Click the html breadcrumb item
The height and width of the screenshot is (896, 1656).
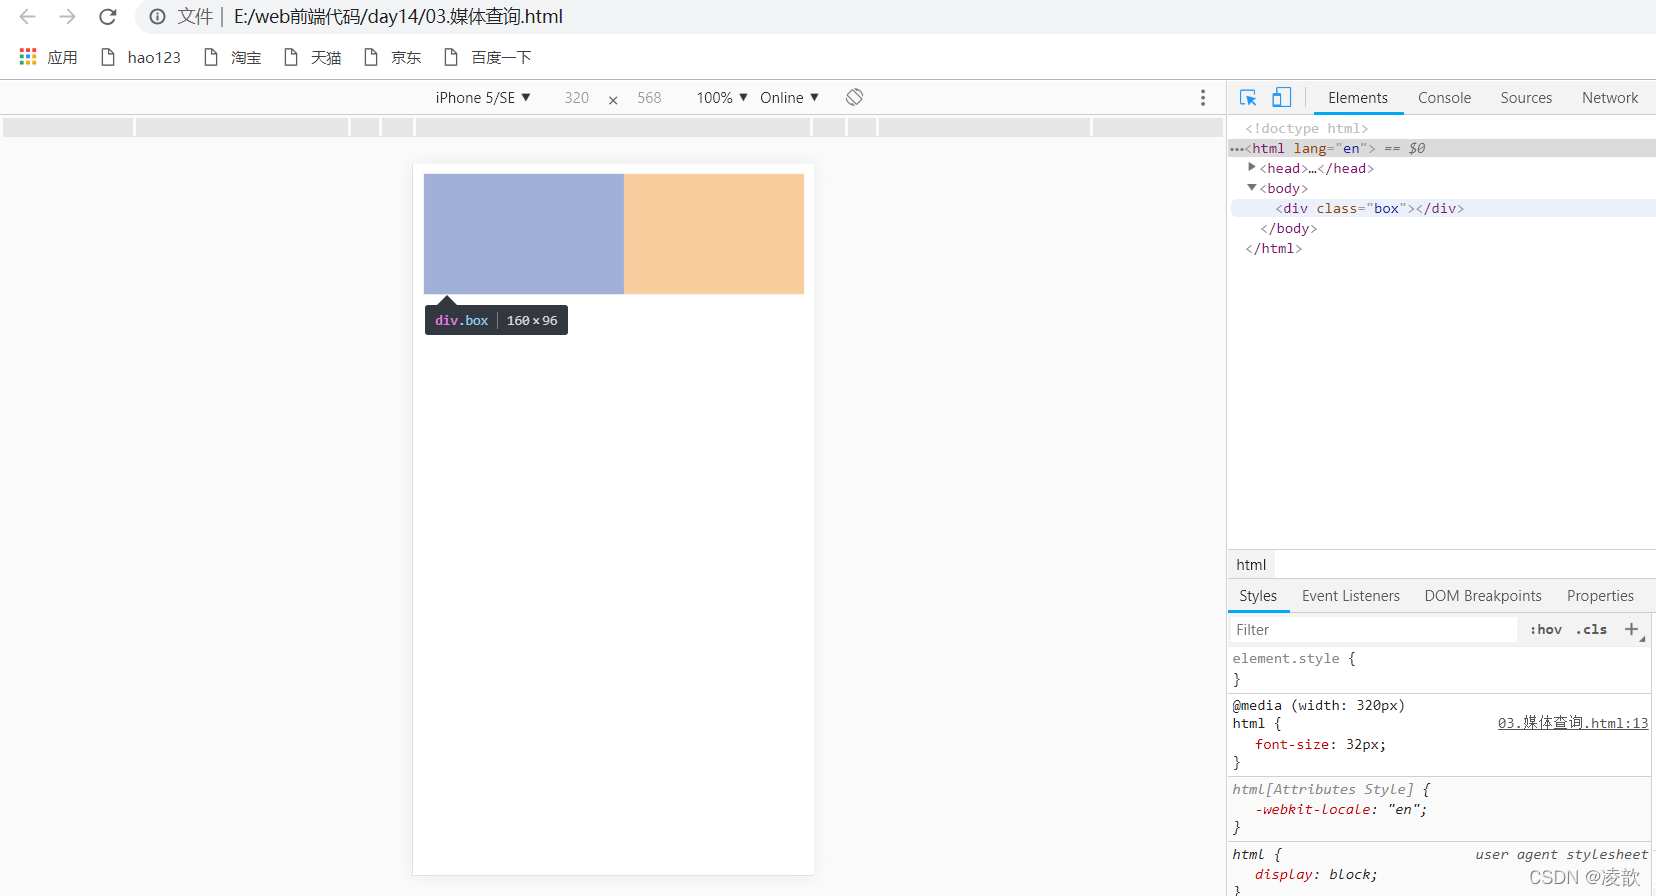point(1251,564)
